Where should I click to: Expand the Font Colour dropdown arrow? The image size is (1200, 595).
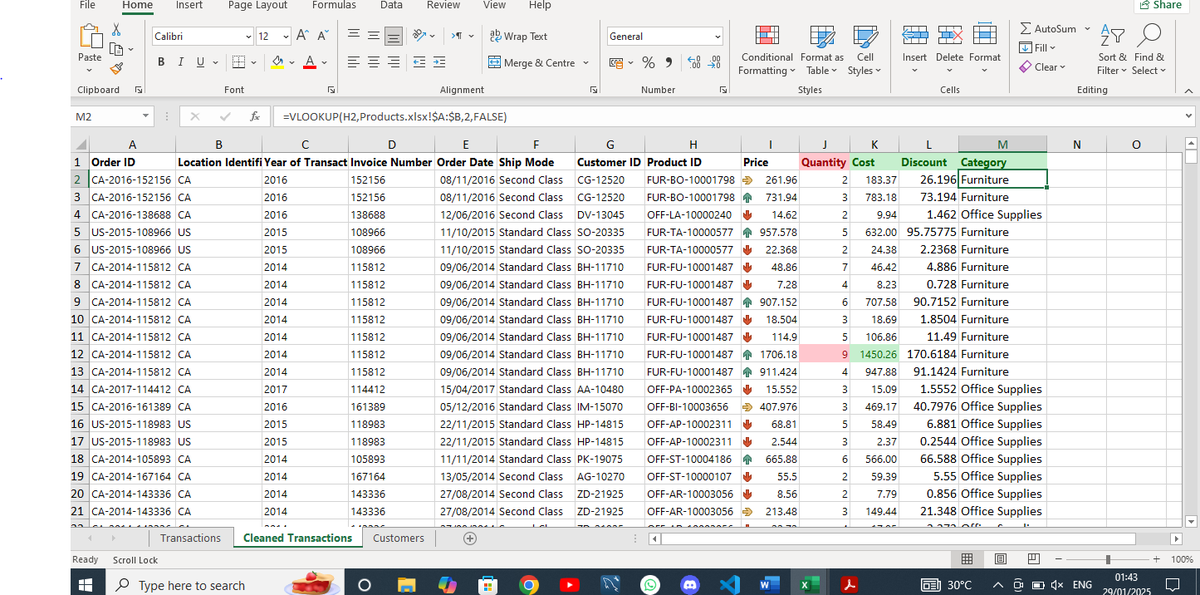coord(326,63)
